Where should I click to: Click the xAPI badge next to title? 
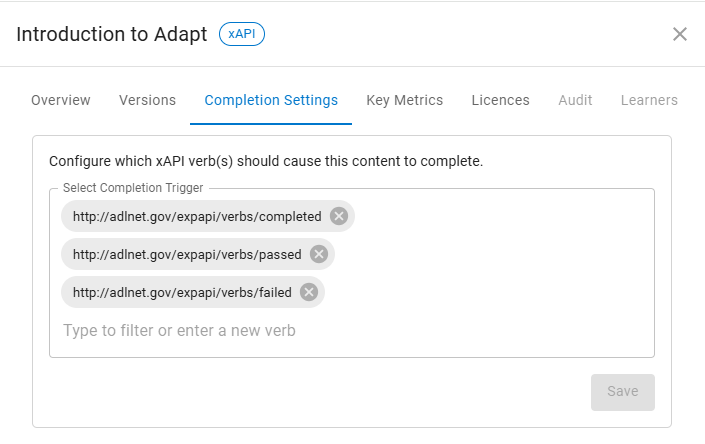pyautogui.click(x=242, y=34)
